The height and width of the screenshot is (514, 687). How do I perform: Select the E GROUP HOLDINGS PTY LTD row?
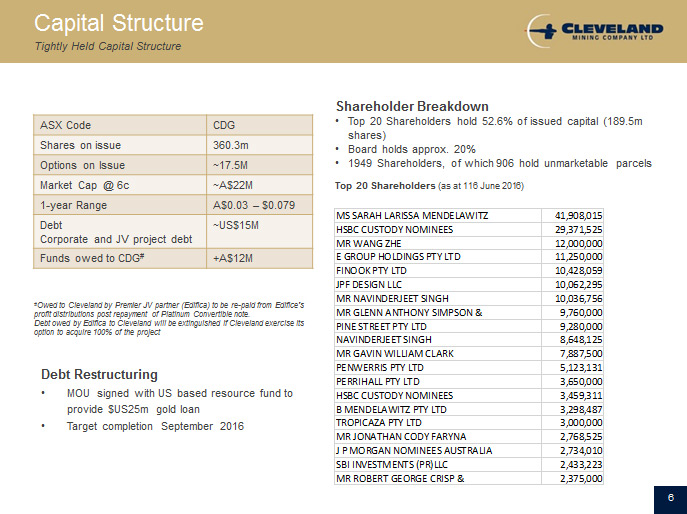[469, 256]
